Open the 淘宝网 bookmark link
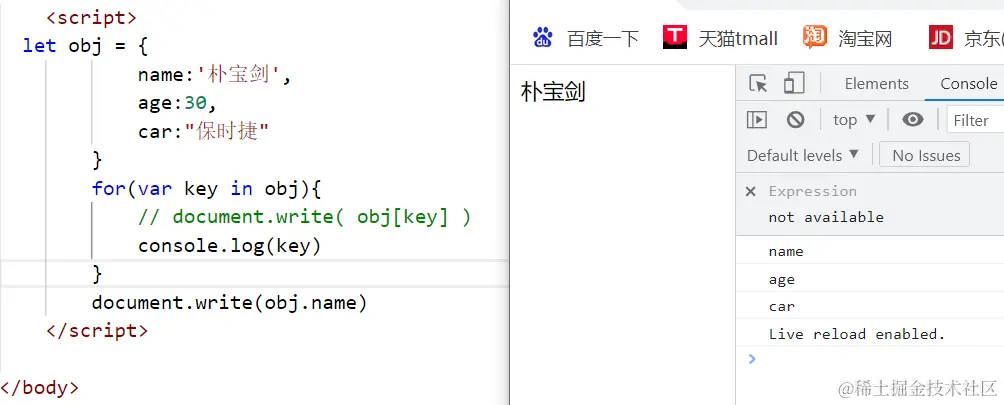 point(865,39)
